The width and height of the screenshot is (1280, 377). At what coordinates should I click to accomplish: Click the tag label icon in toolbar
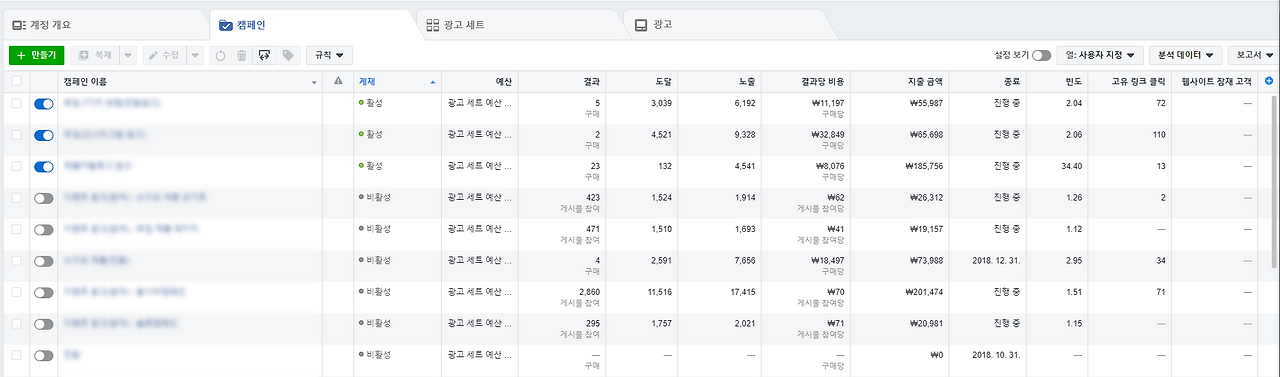(x=288, y=55)
